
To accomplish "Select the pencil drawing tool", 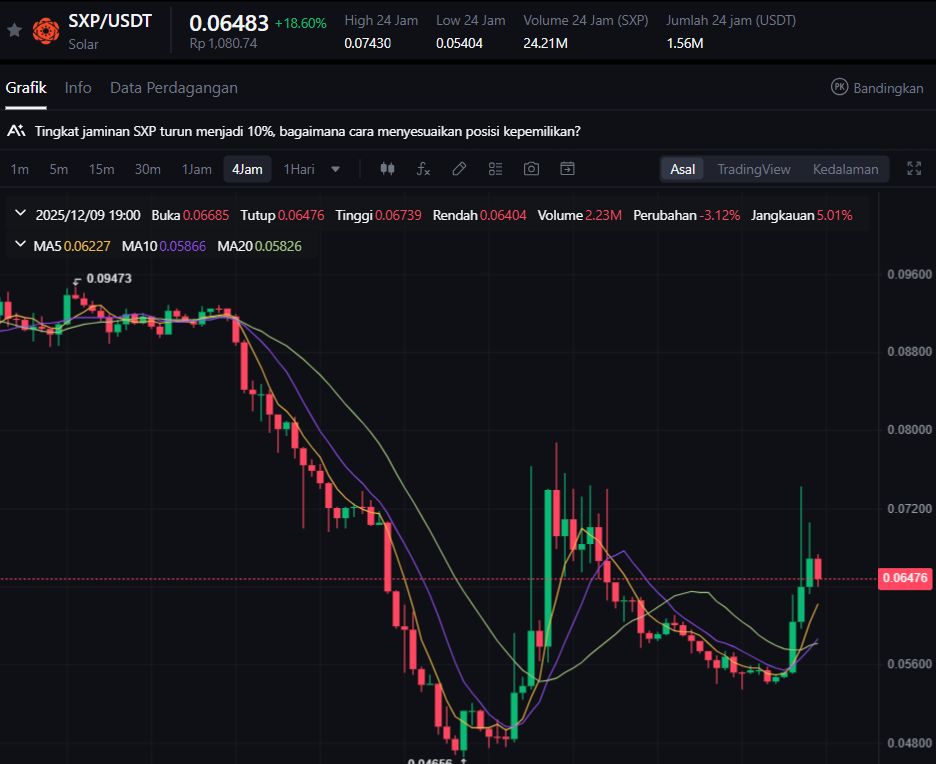I will (459, 169).
